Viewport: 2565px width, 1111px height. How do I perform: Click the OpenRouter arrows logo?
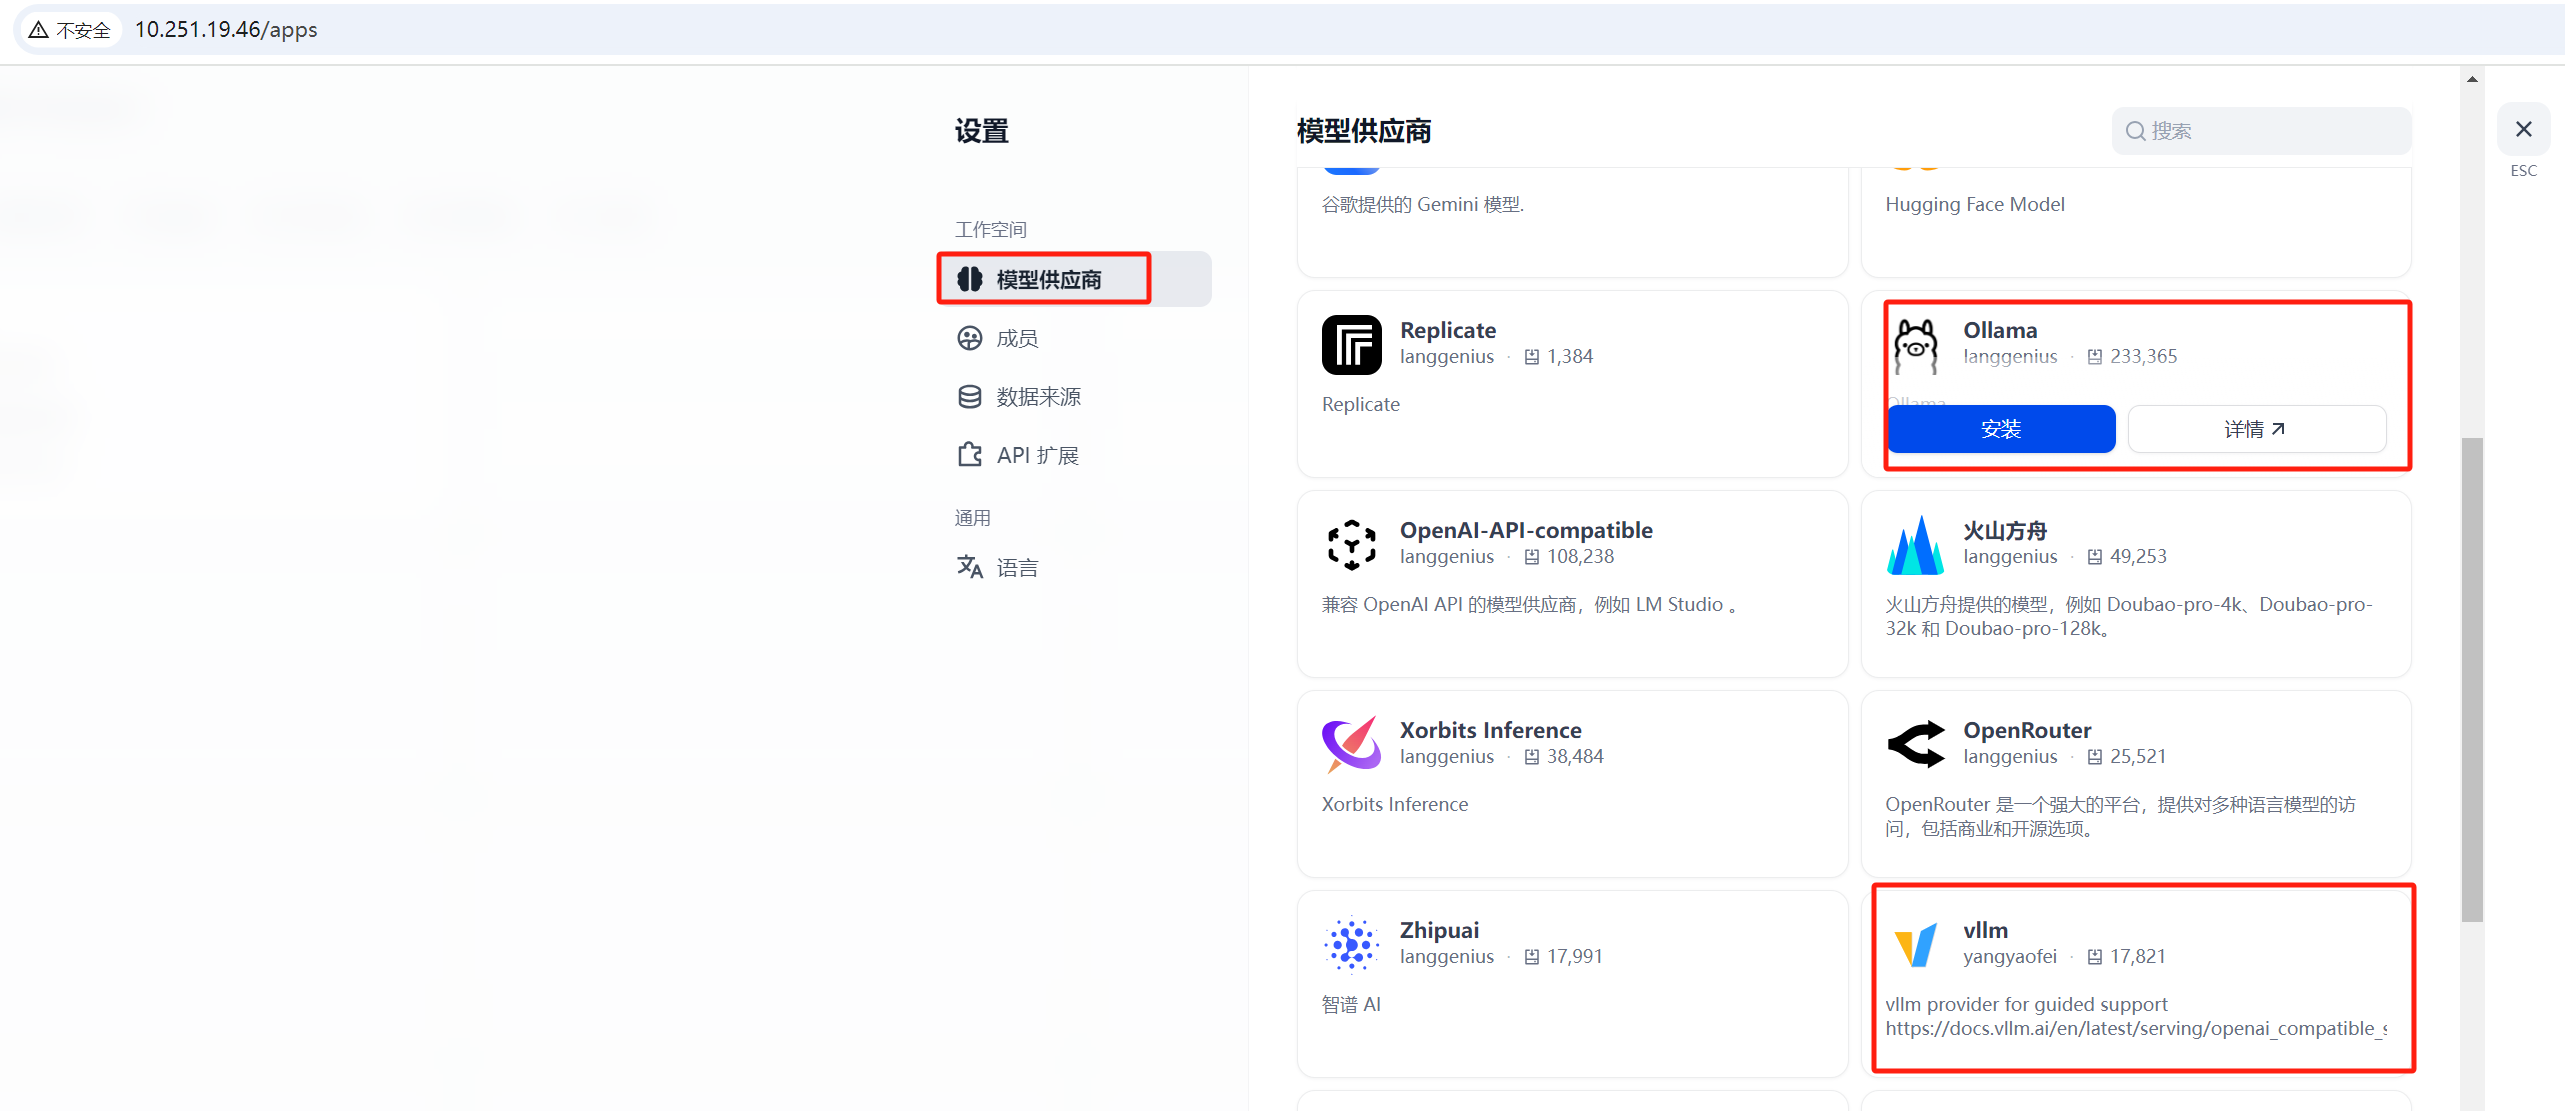[1915, 745]
